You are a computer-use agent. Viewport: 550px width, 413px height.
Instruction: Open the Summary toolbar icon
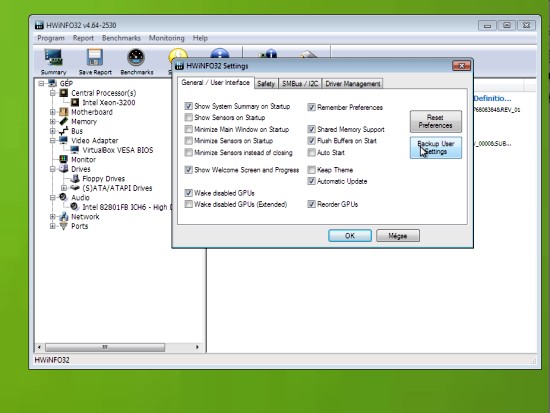pyautogui.click(x=53, y=58)
